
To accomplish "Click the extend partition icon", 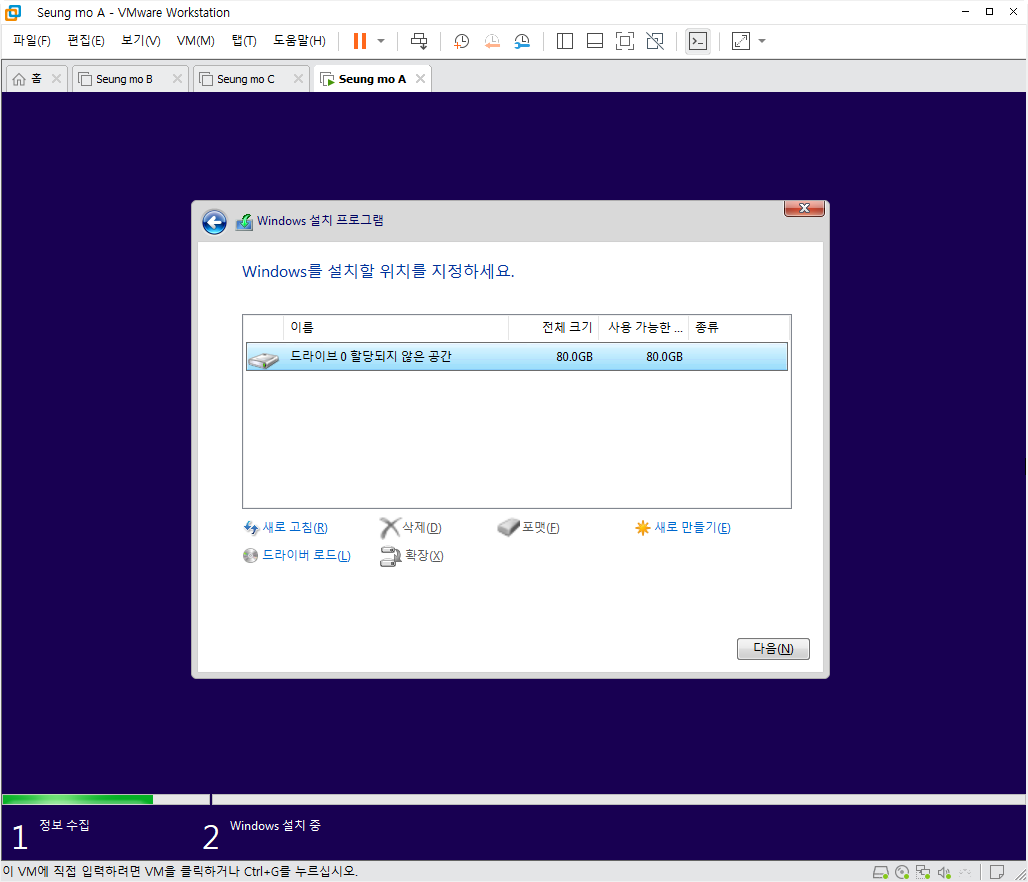I will pyautogui.click(x=390, y=557).
